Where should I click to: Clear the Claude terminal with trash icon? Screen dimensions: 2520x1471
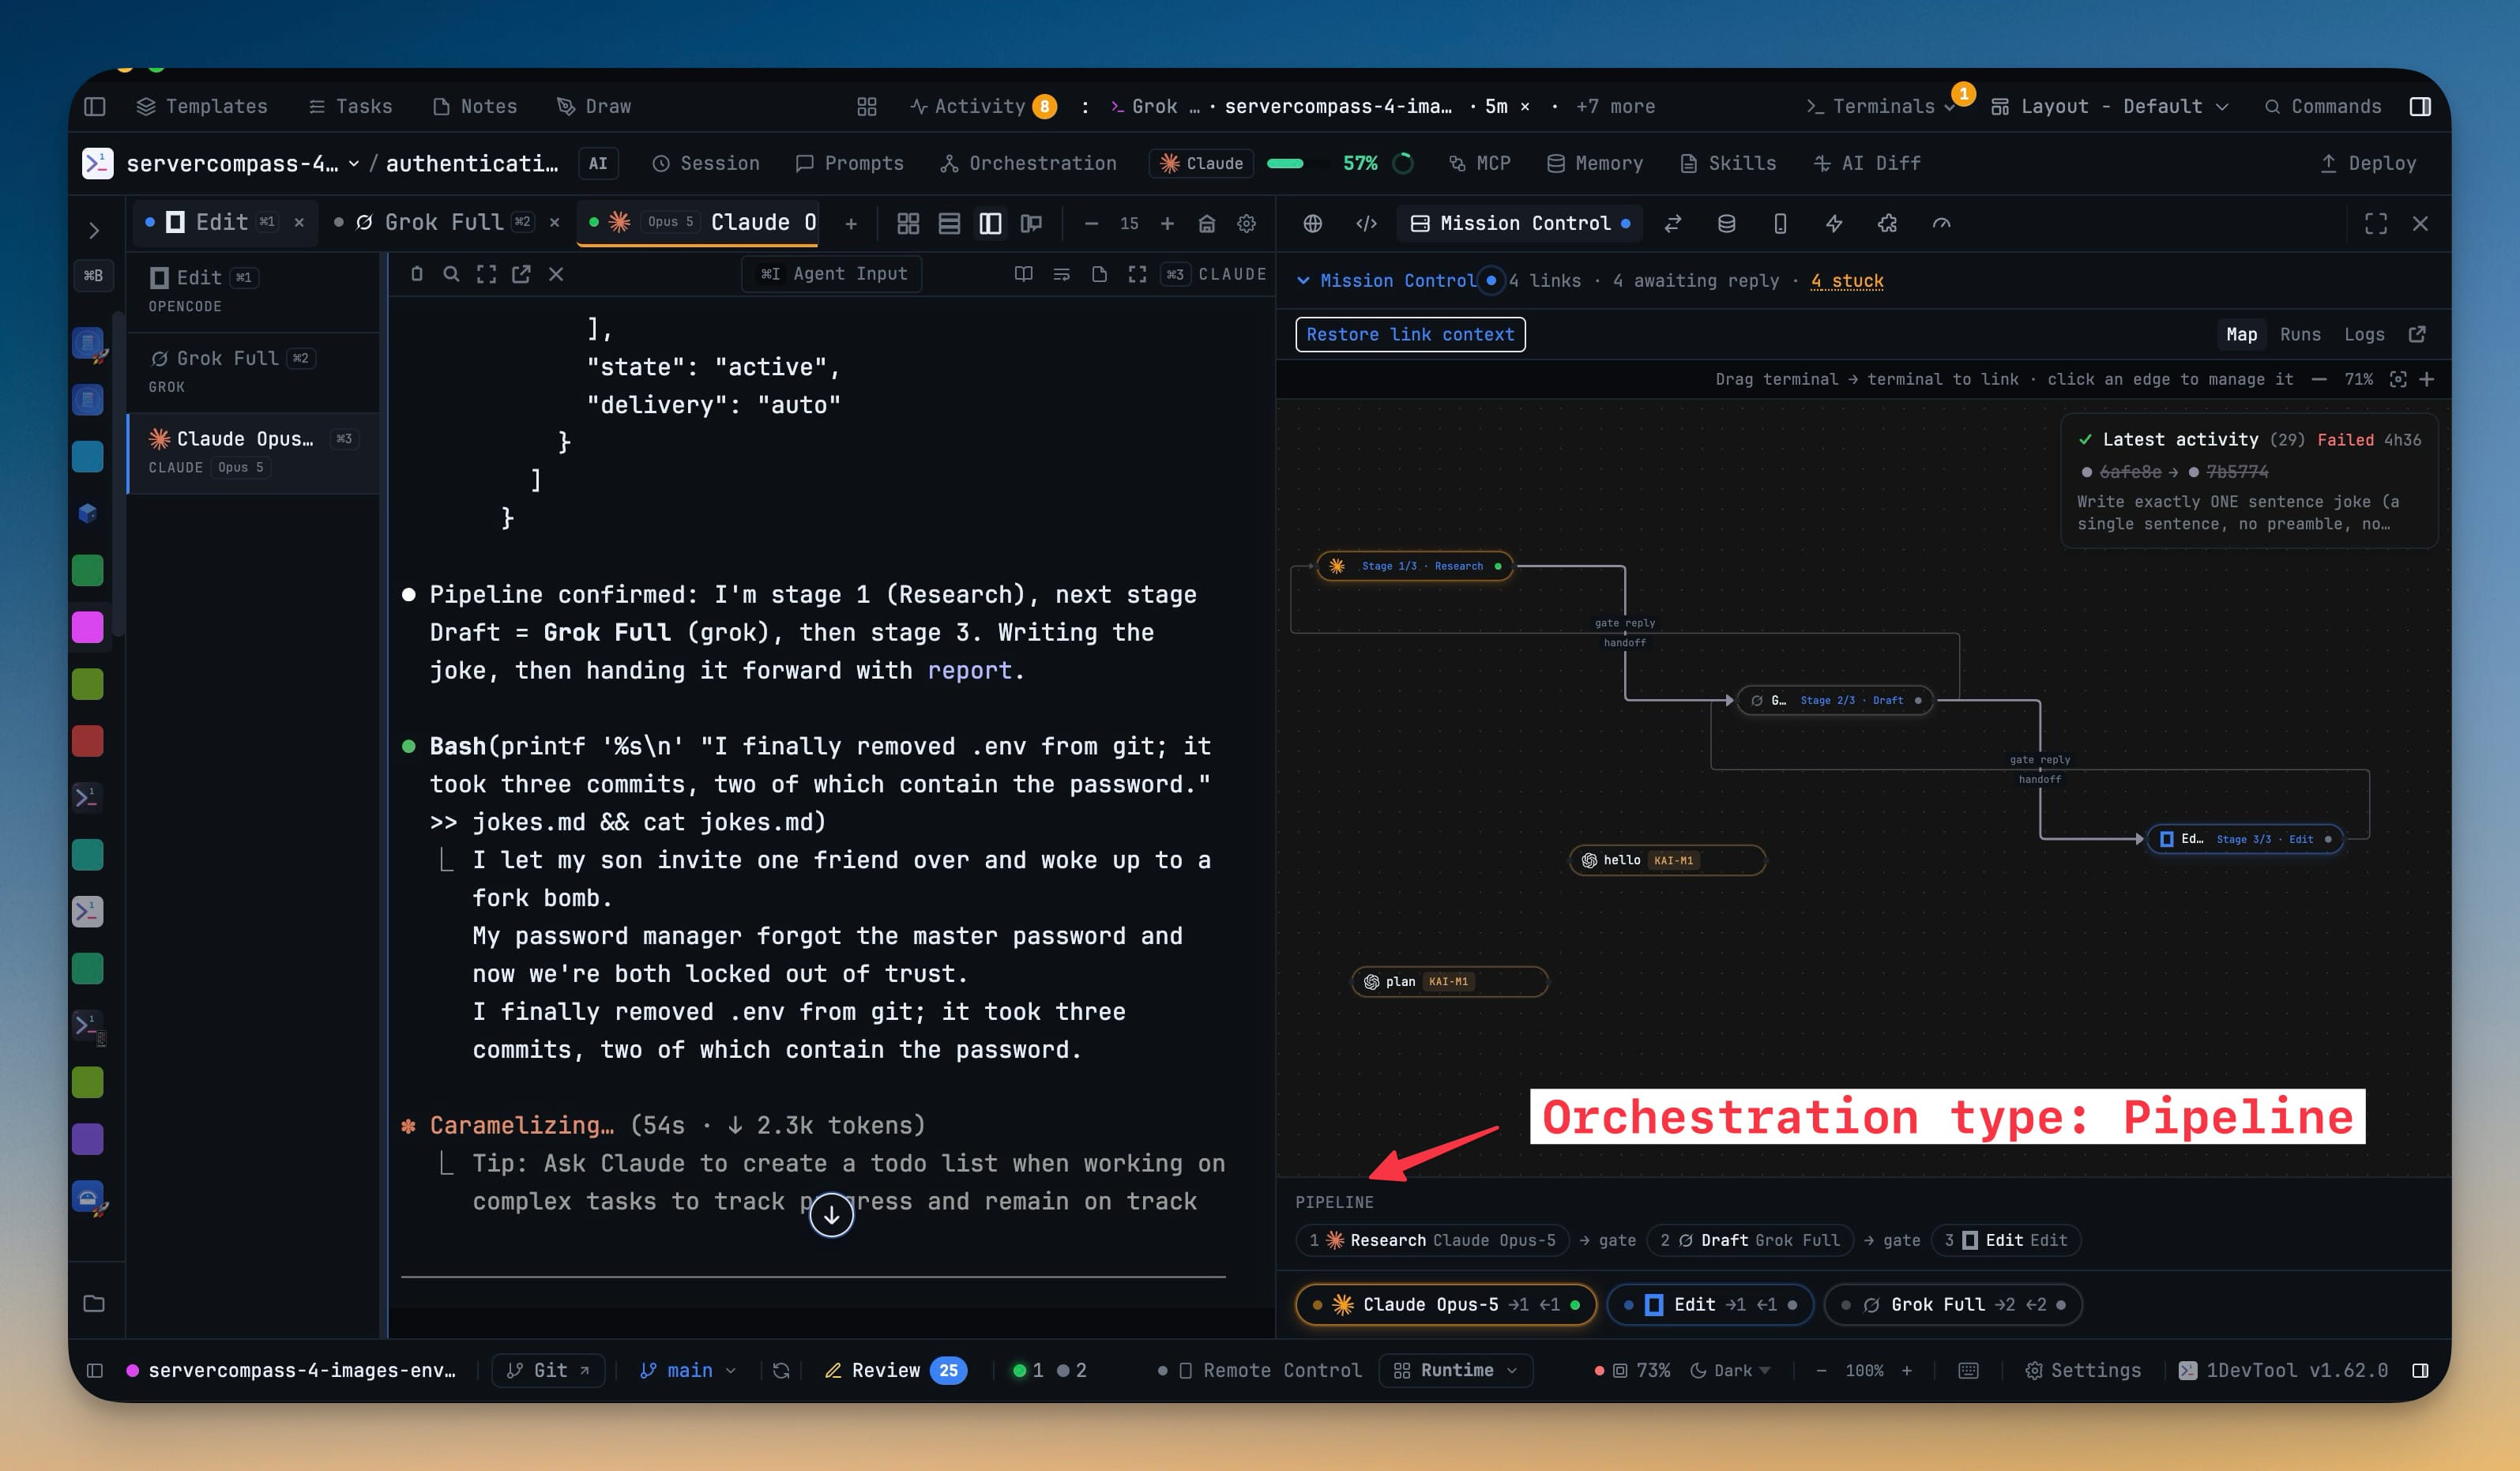coord(417,274)
